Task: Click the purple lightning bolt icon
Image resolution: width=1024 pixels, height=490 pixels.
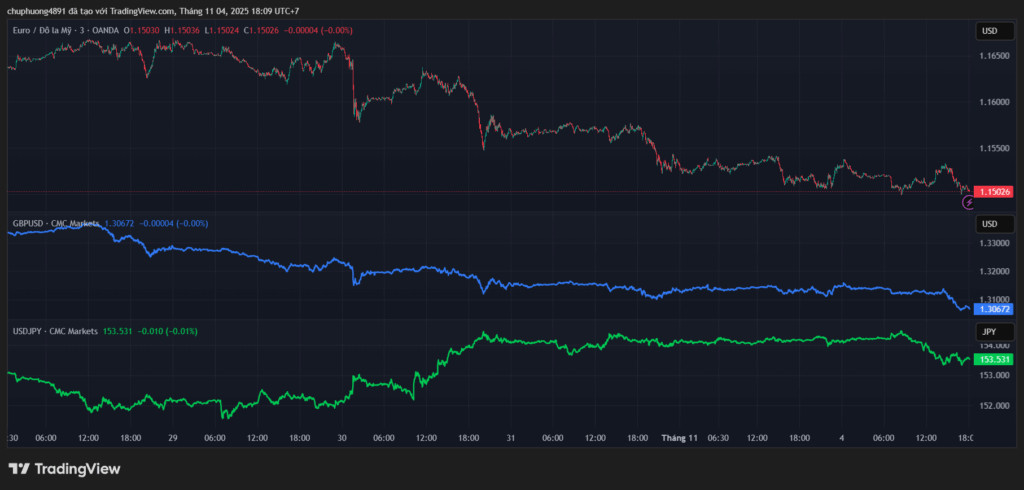Action: (968, 202)
